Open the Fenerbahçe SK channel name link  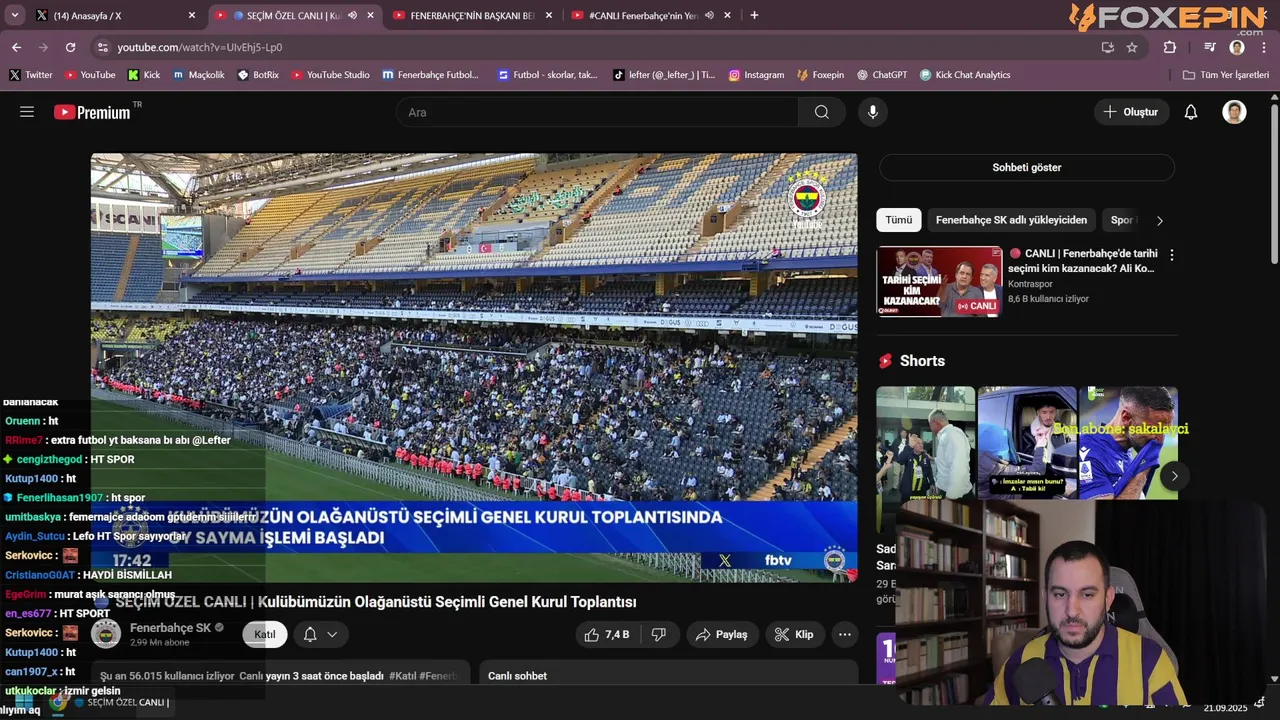(x=170, y=628)
